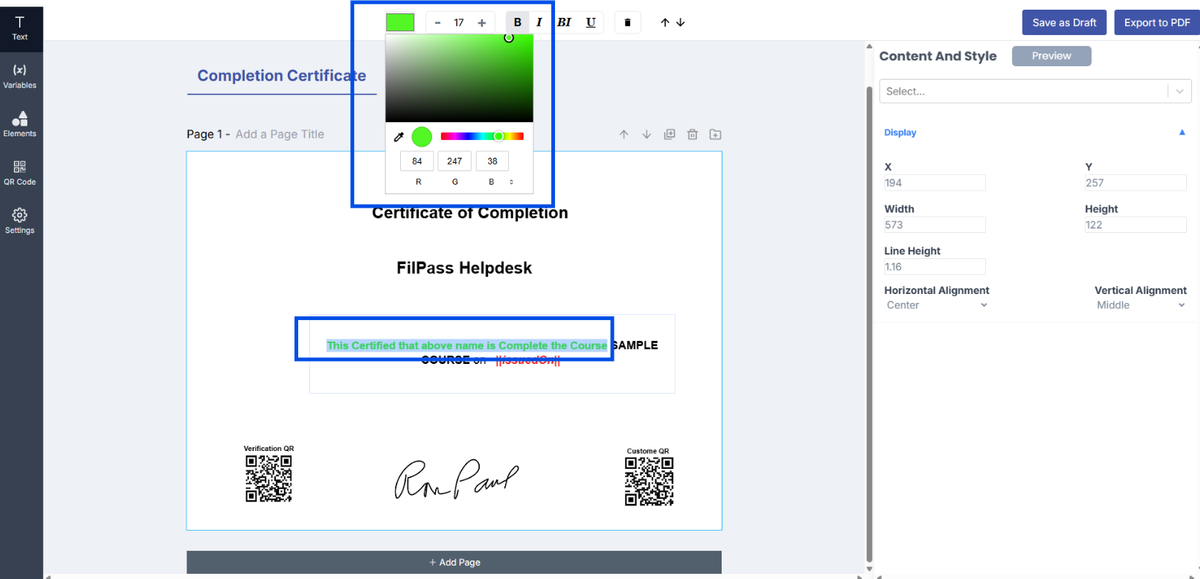This screenshot has width=1200, height=579.
Task: Click the G value field showing 247
Action: (x=455, y=161)
